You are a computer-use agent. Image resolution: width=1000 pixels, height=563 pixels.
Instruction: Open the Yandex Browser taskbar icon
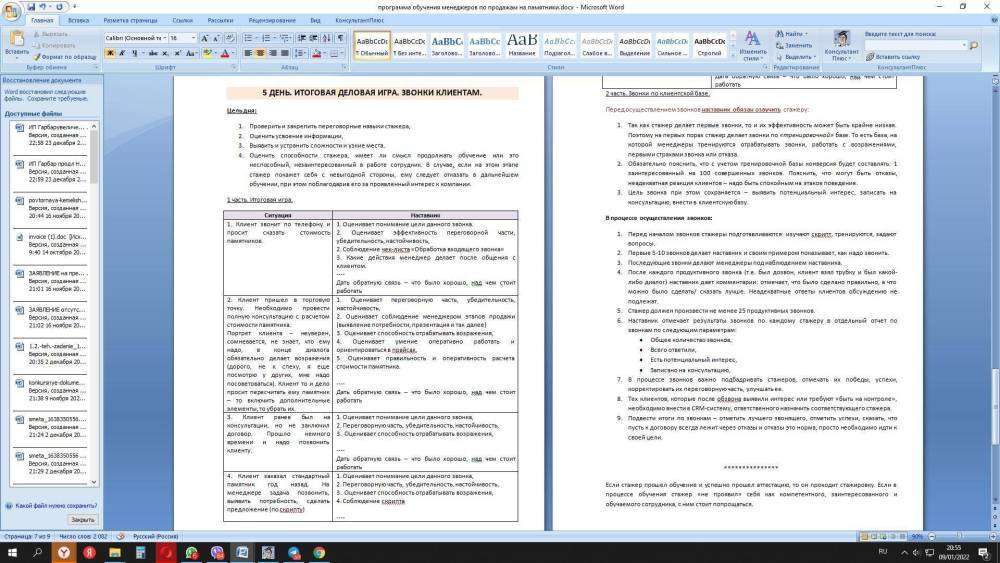pos(64,552)
